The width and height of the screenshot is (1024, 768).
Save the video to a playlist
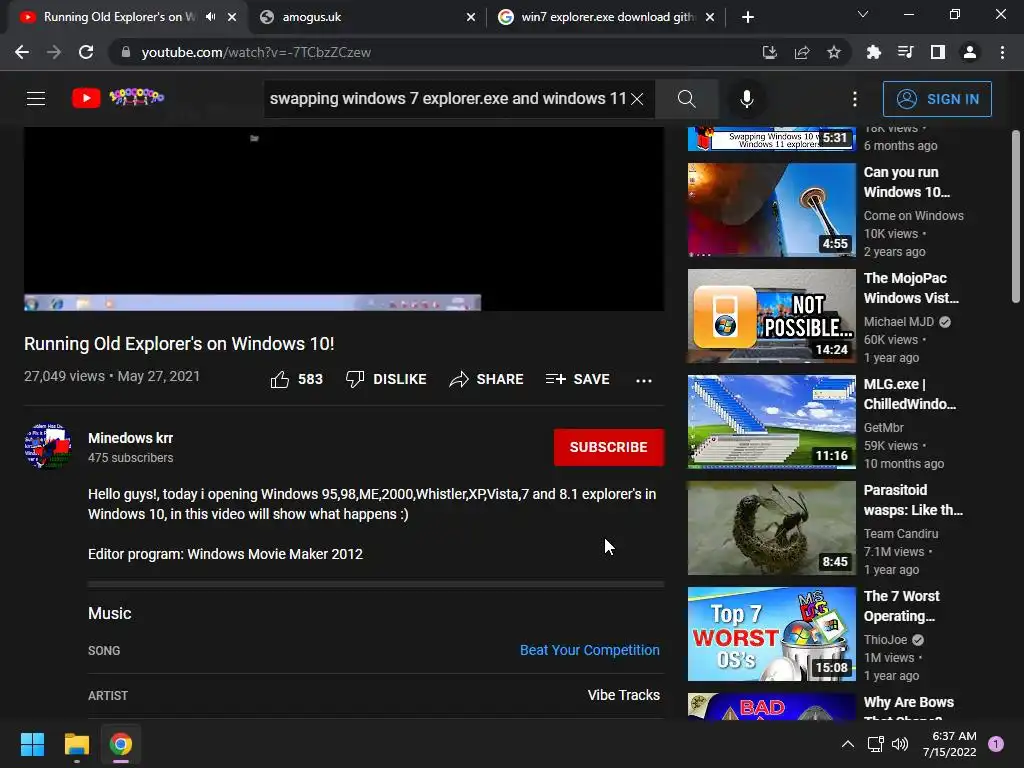577,379
